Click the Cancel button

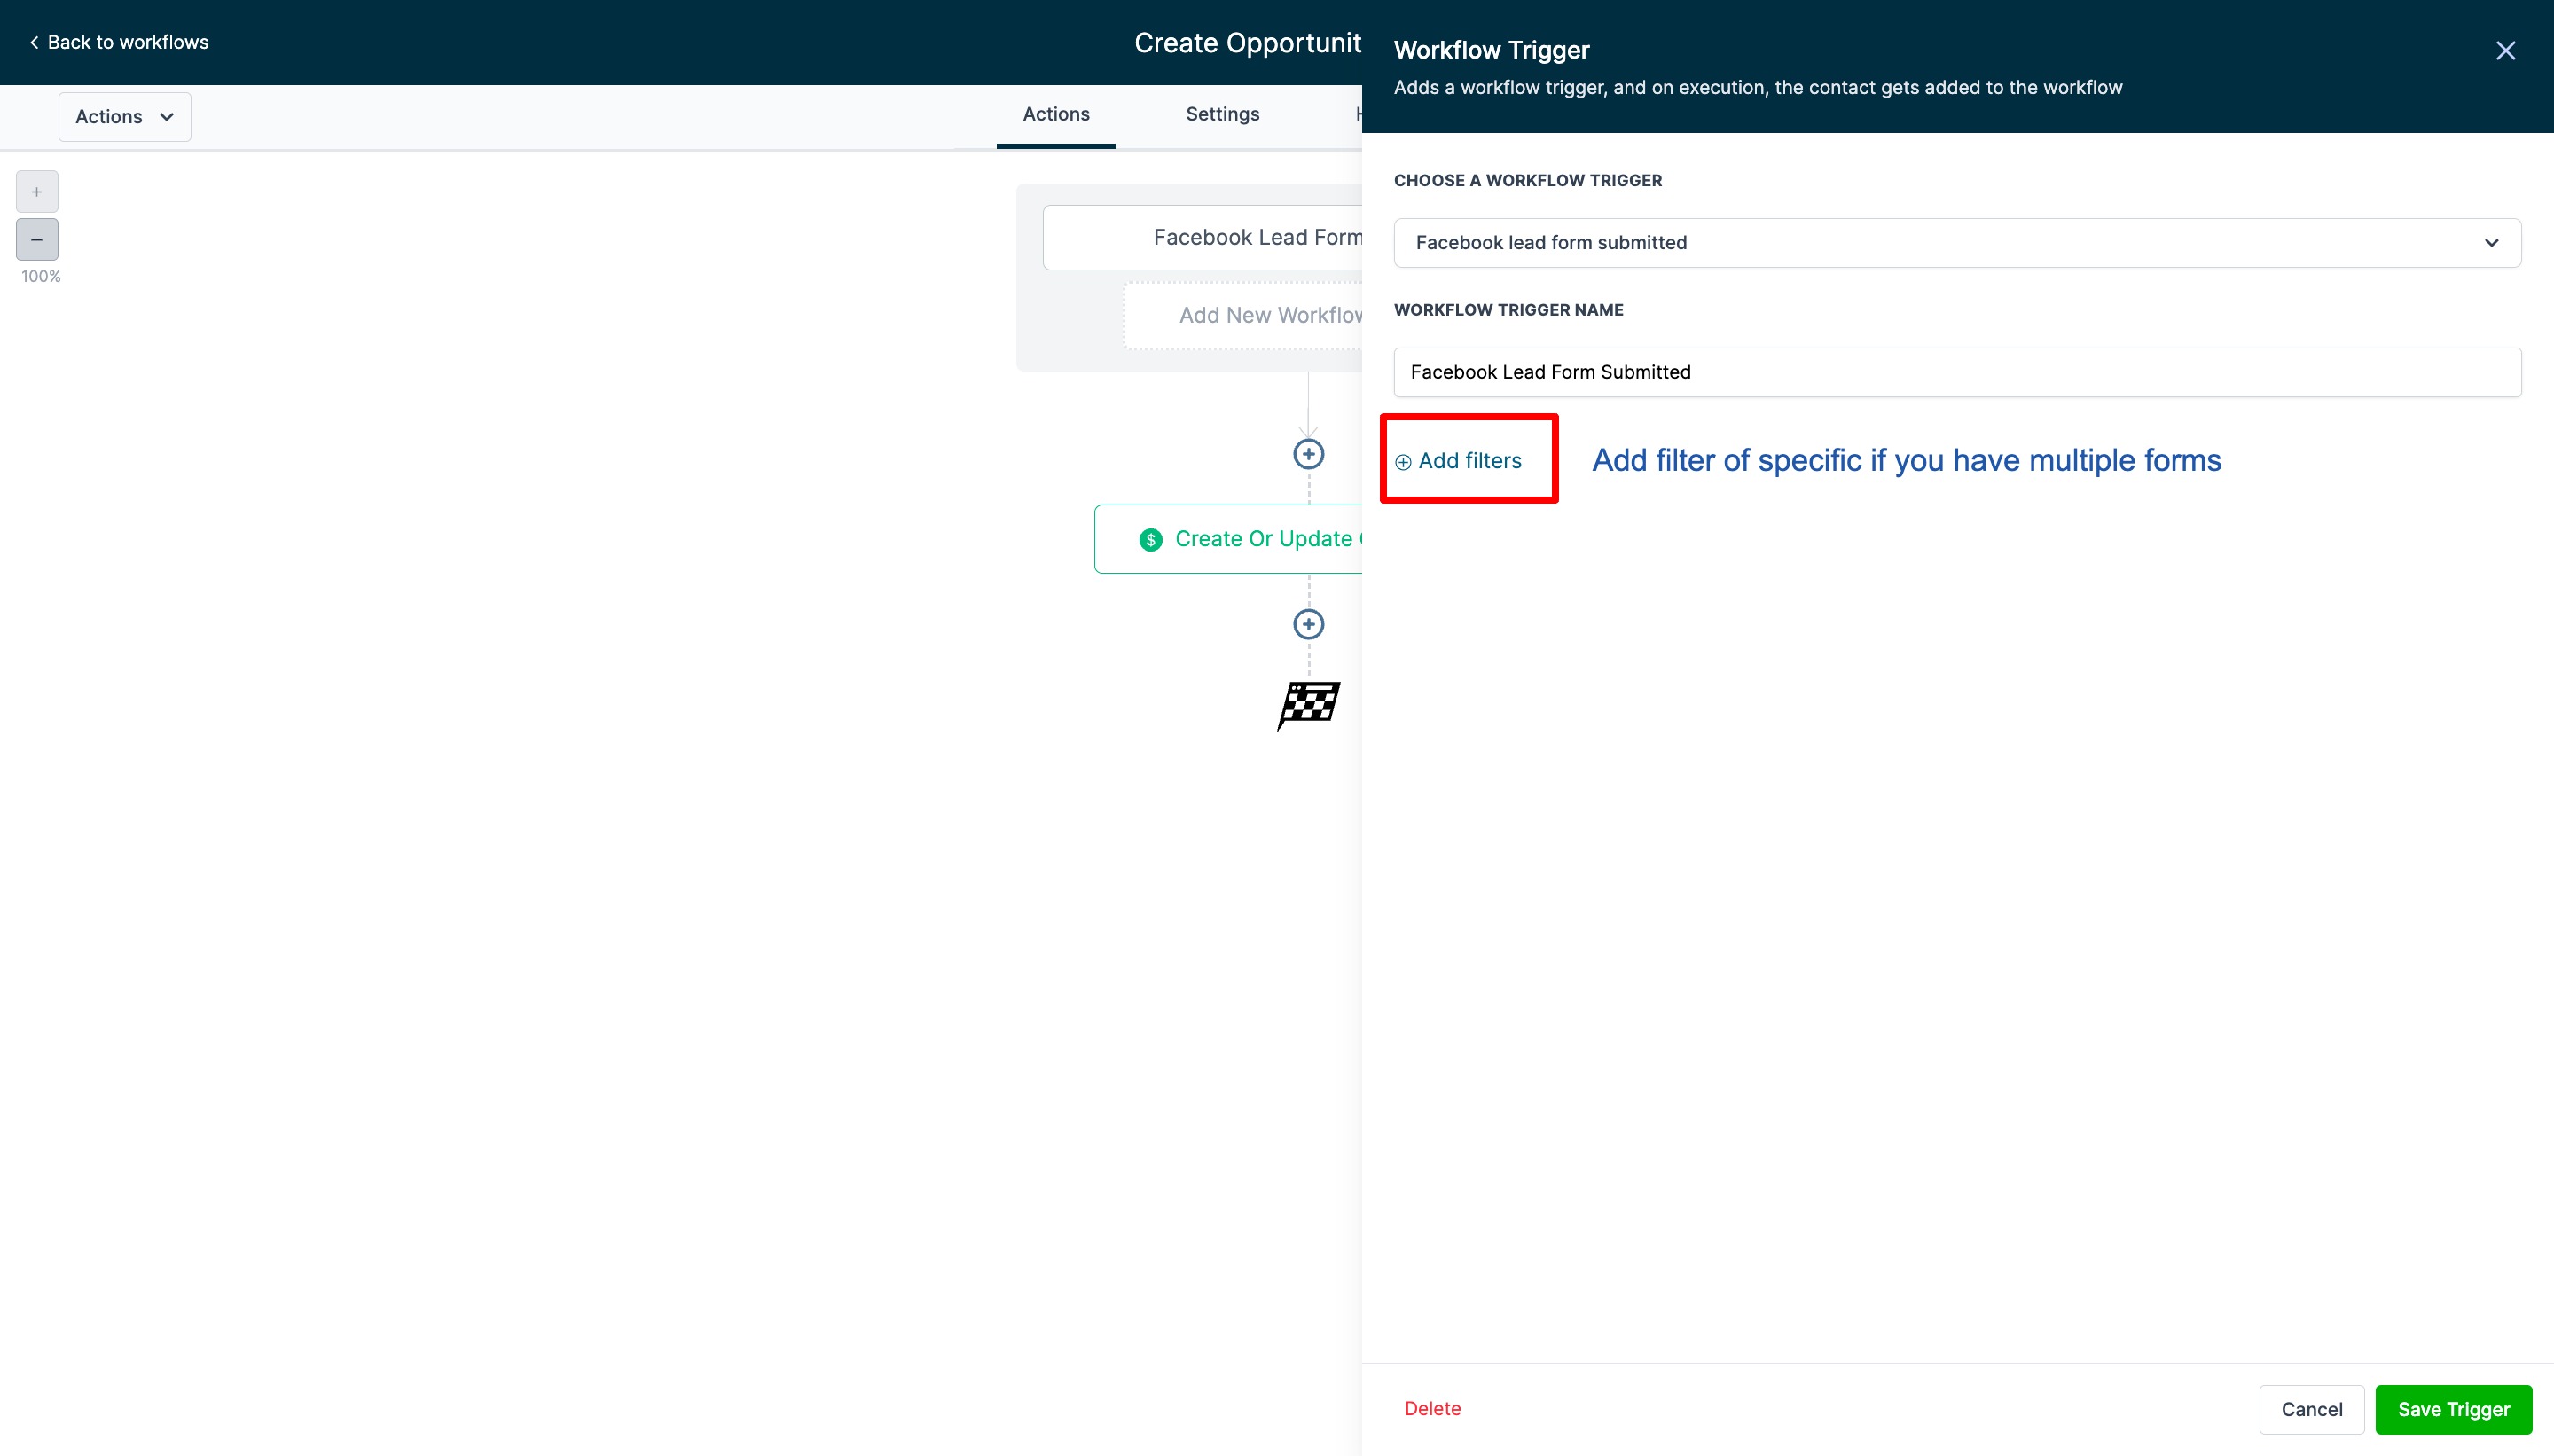[x=2311, y=1409]
